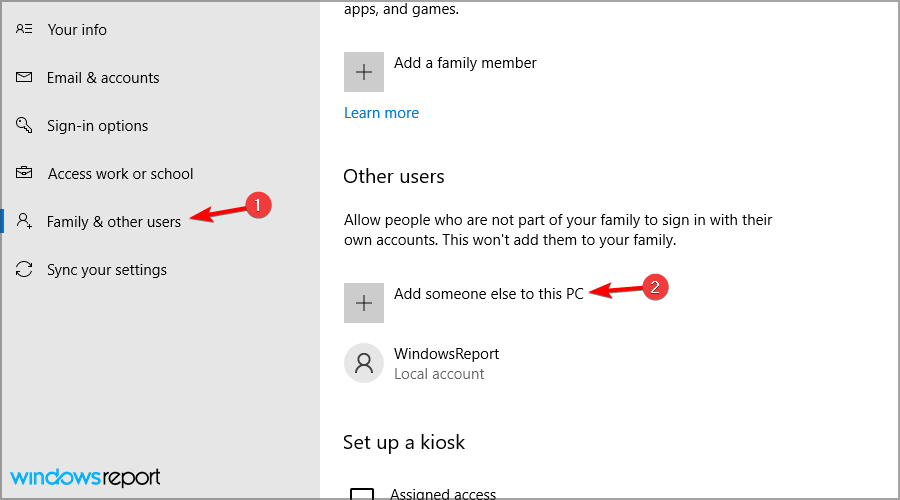
Task: Open Access work or school settings
Action: coord(121,173)
